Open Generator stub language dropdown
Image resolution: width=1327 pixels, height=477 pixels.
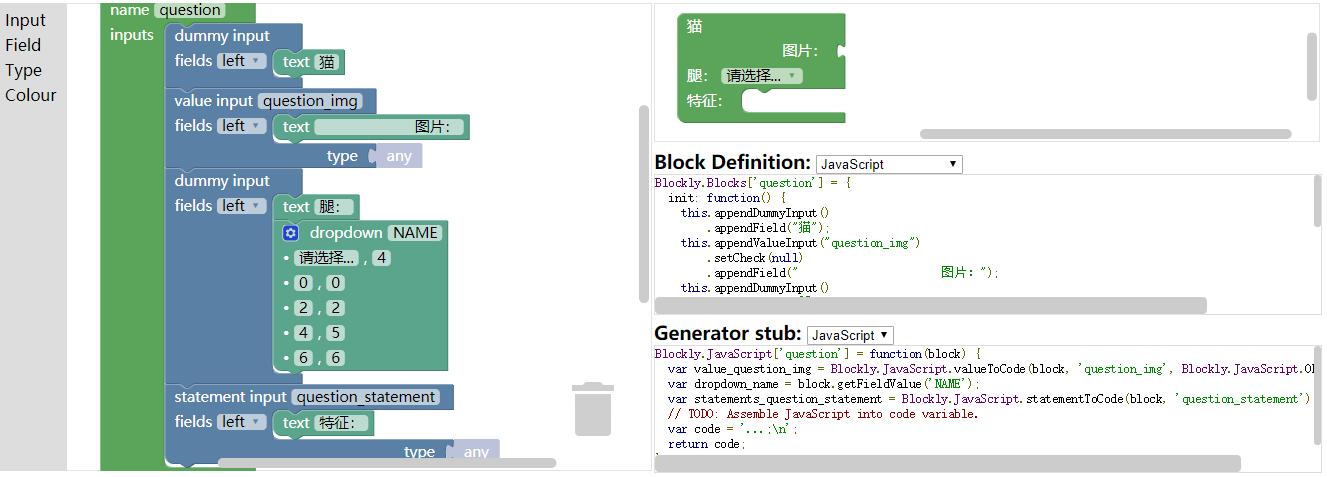click(850, 335)
